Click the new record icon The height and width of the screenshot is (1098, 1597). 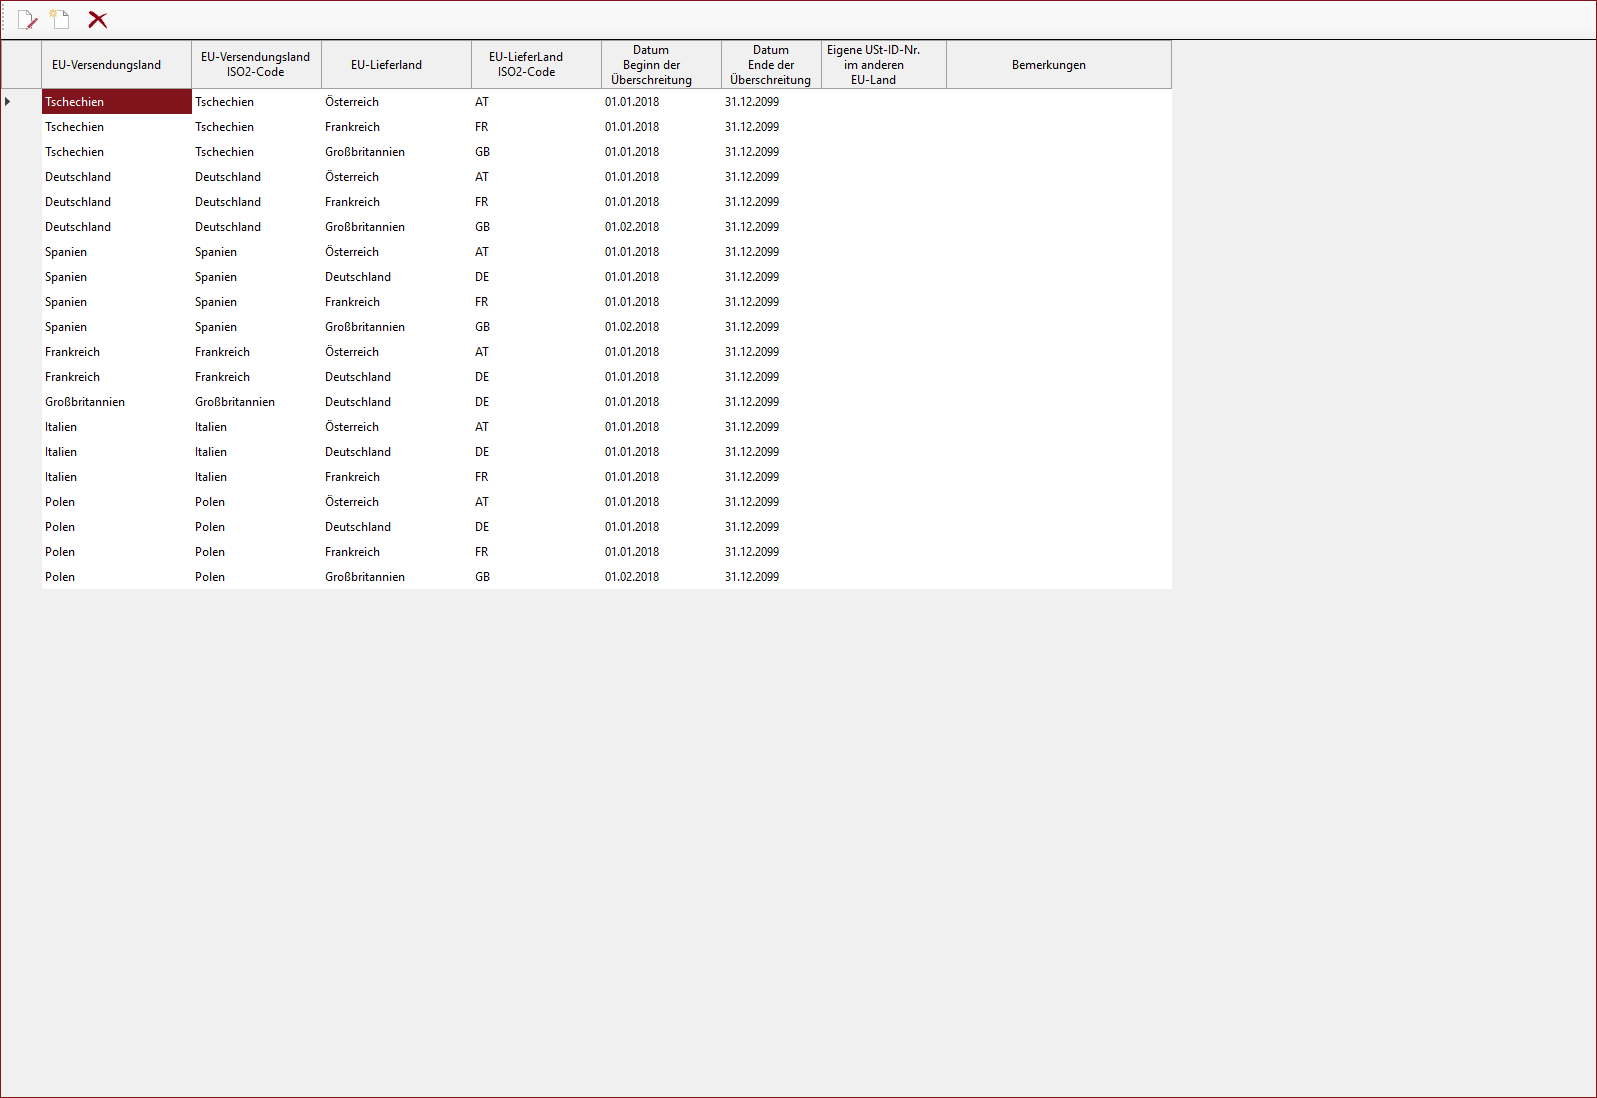pos(60,20)
